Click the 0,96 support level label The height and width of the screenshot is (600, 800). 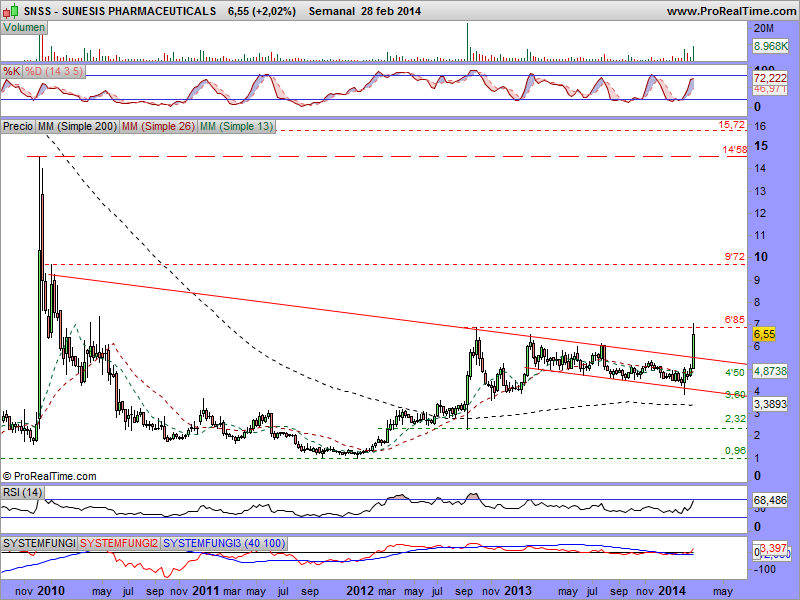pyautogui.click(x=735, y=451)
